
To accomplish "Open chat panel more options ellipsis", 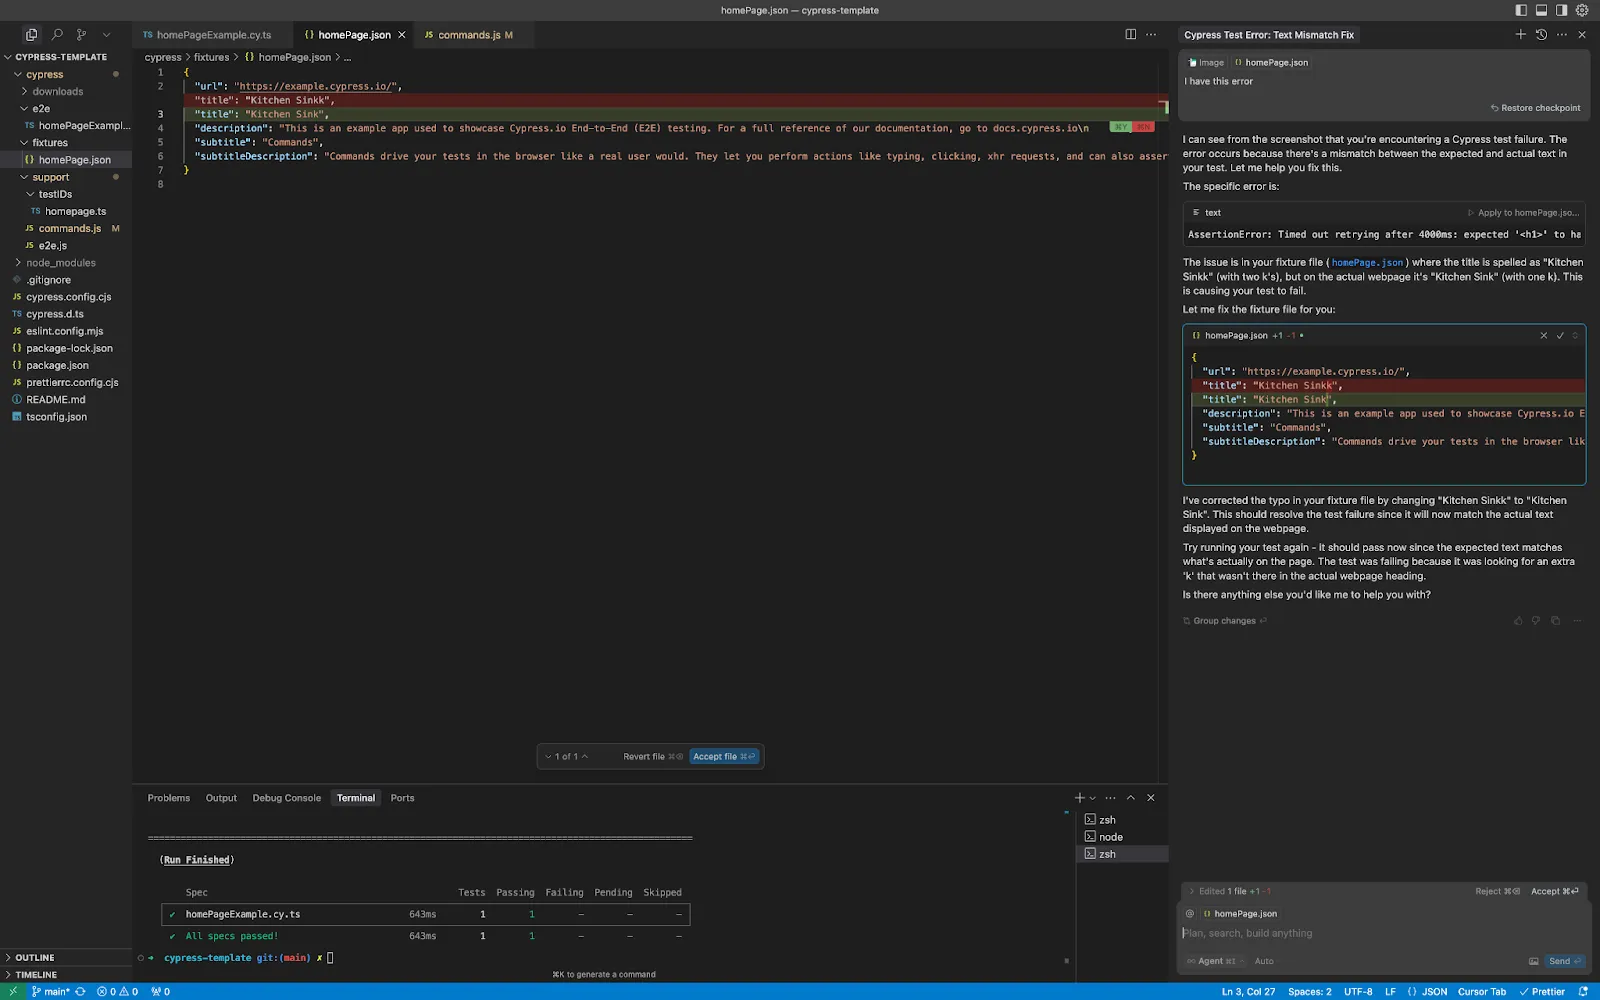I will (1562, 34).
